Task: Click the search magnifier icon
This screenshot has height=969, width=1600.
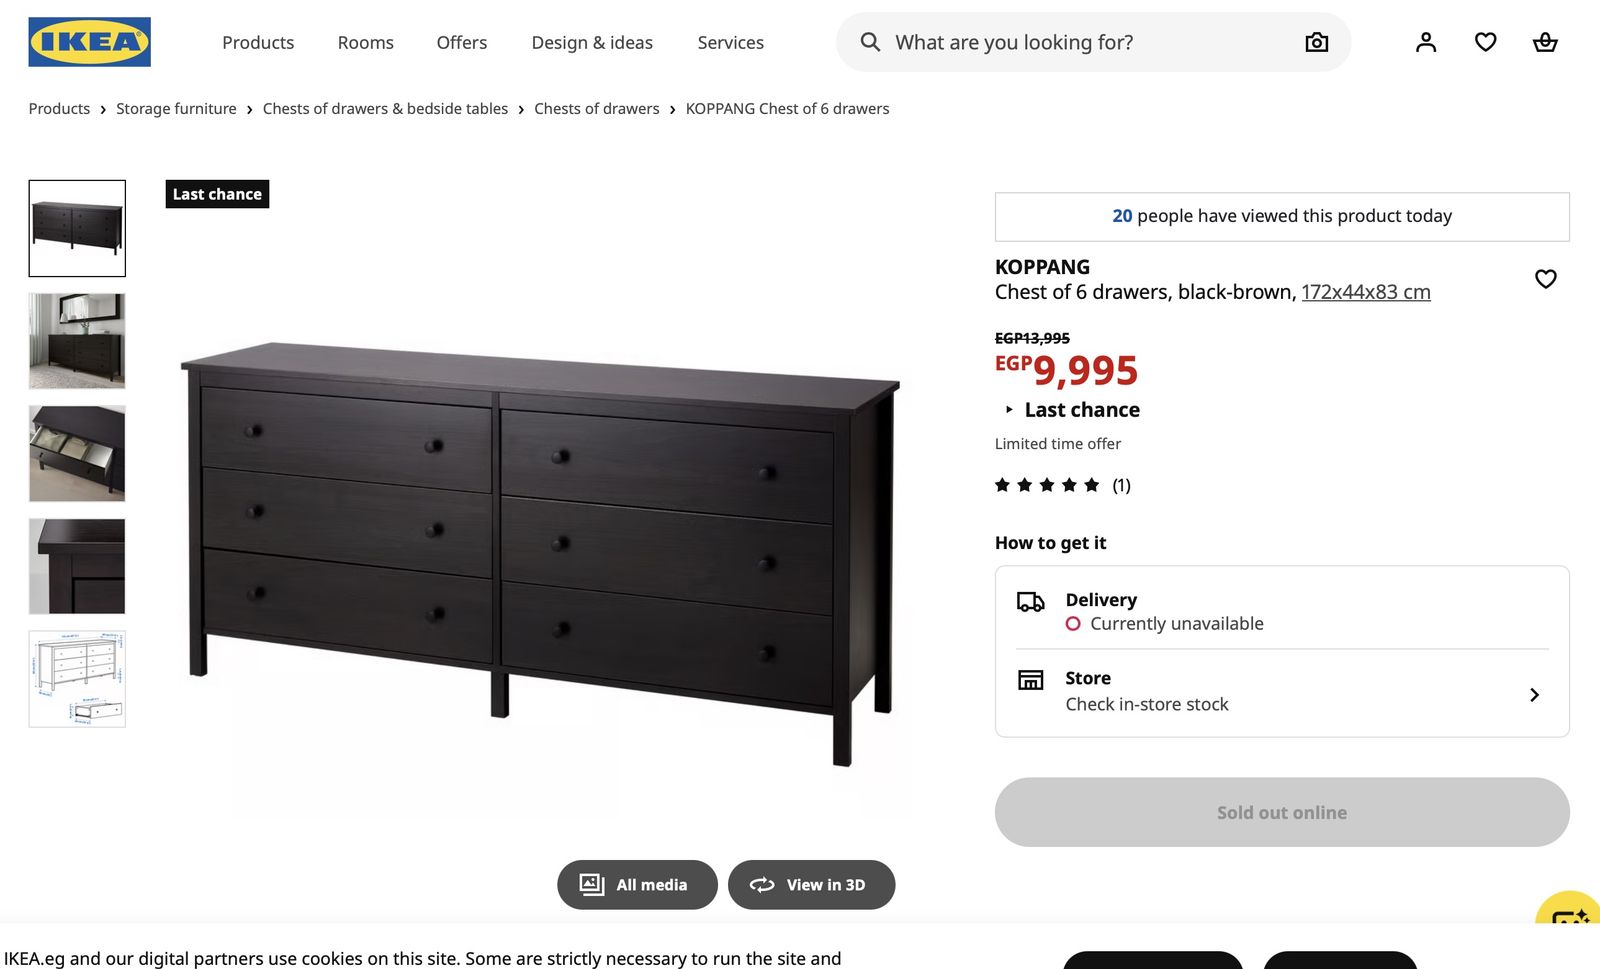Action: (870, 42)
